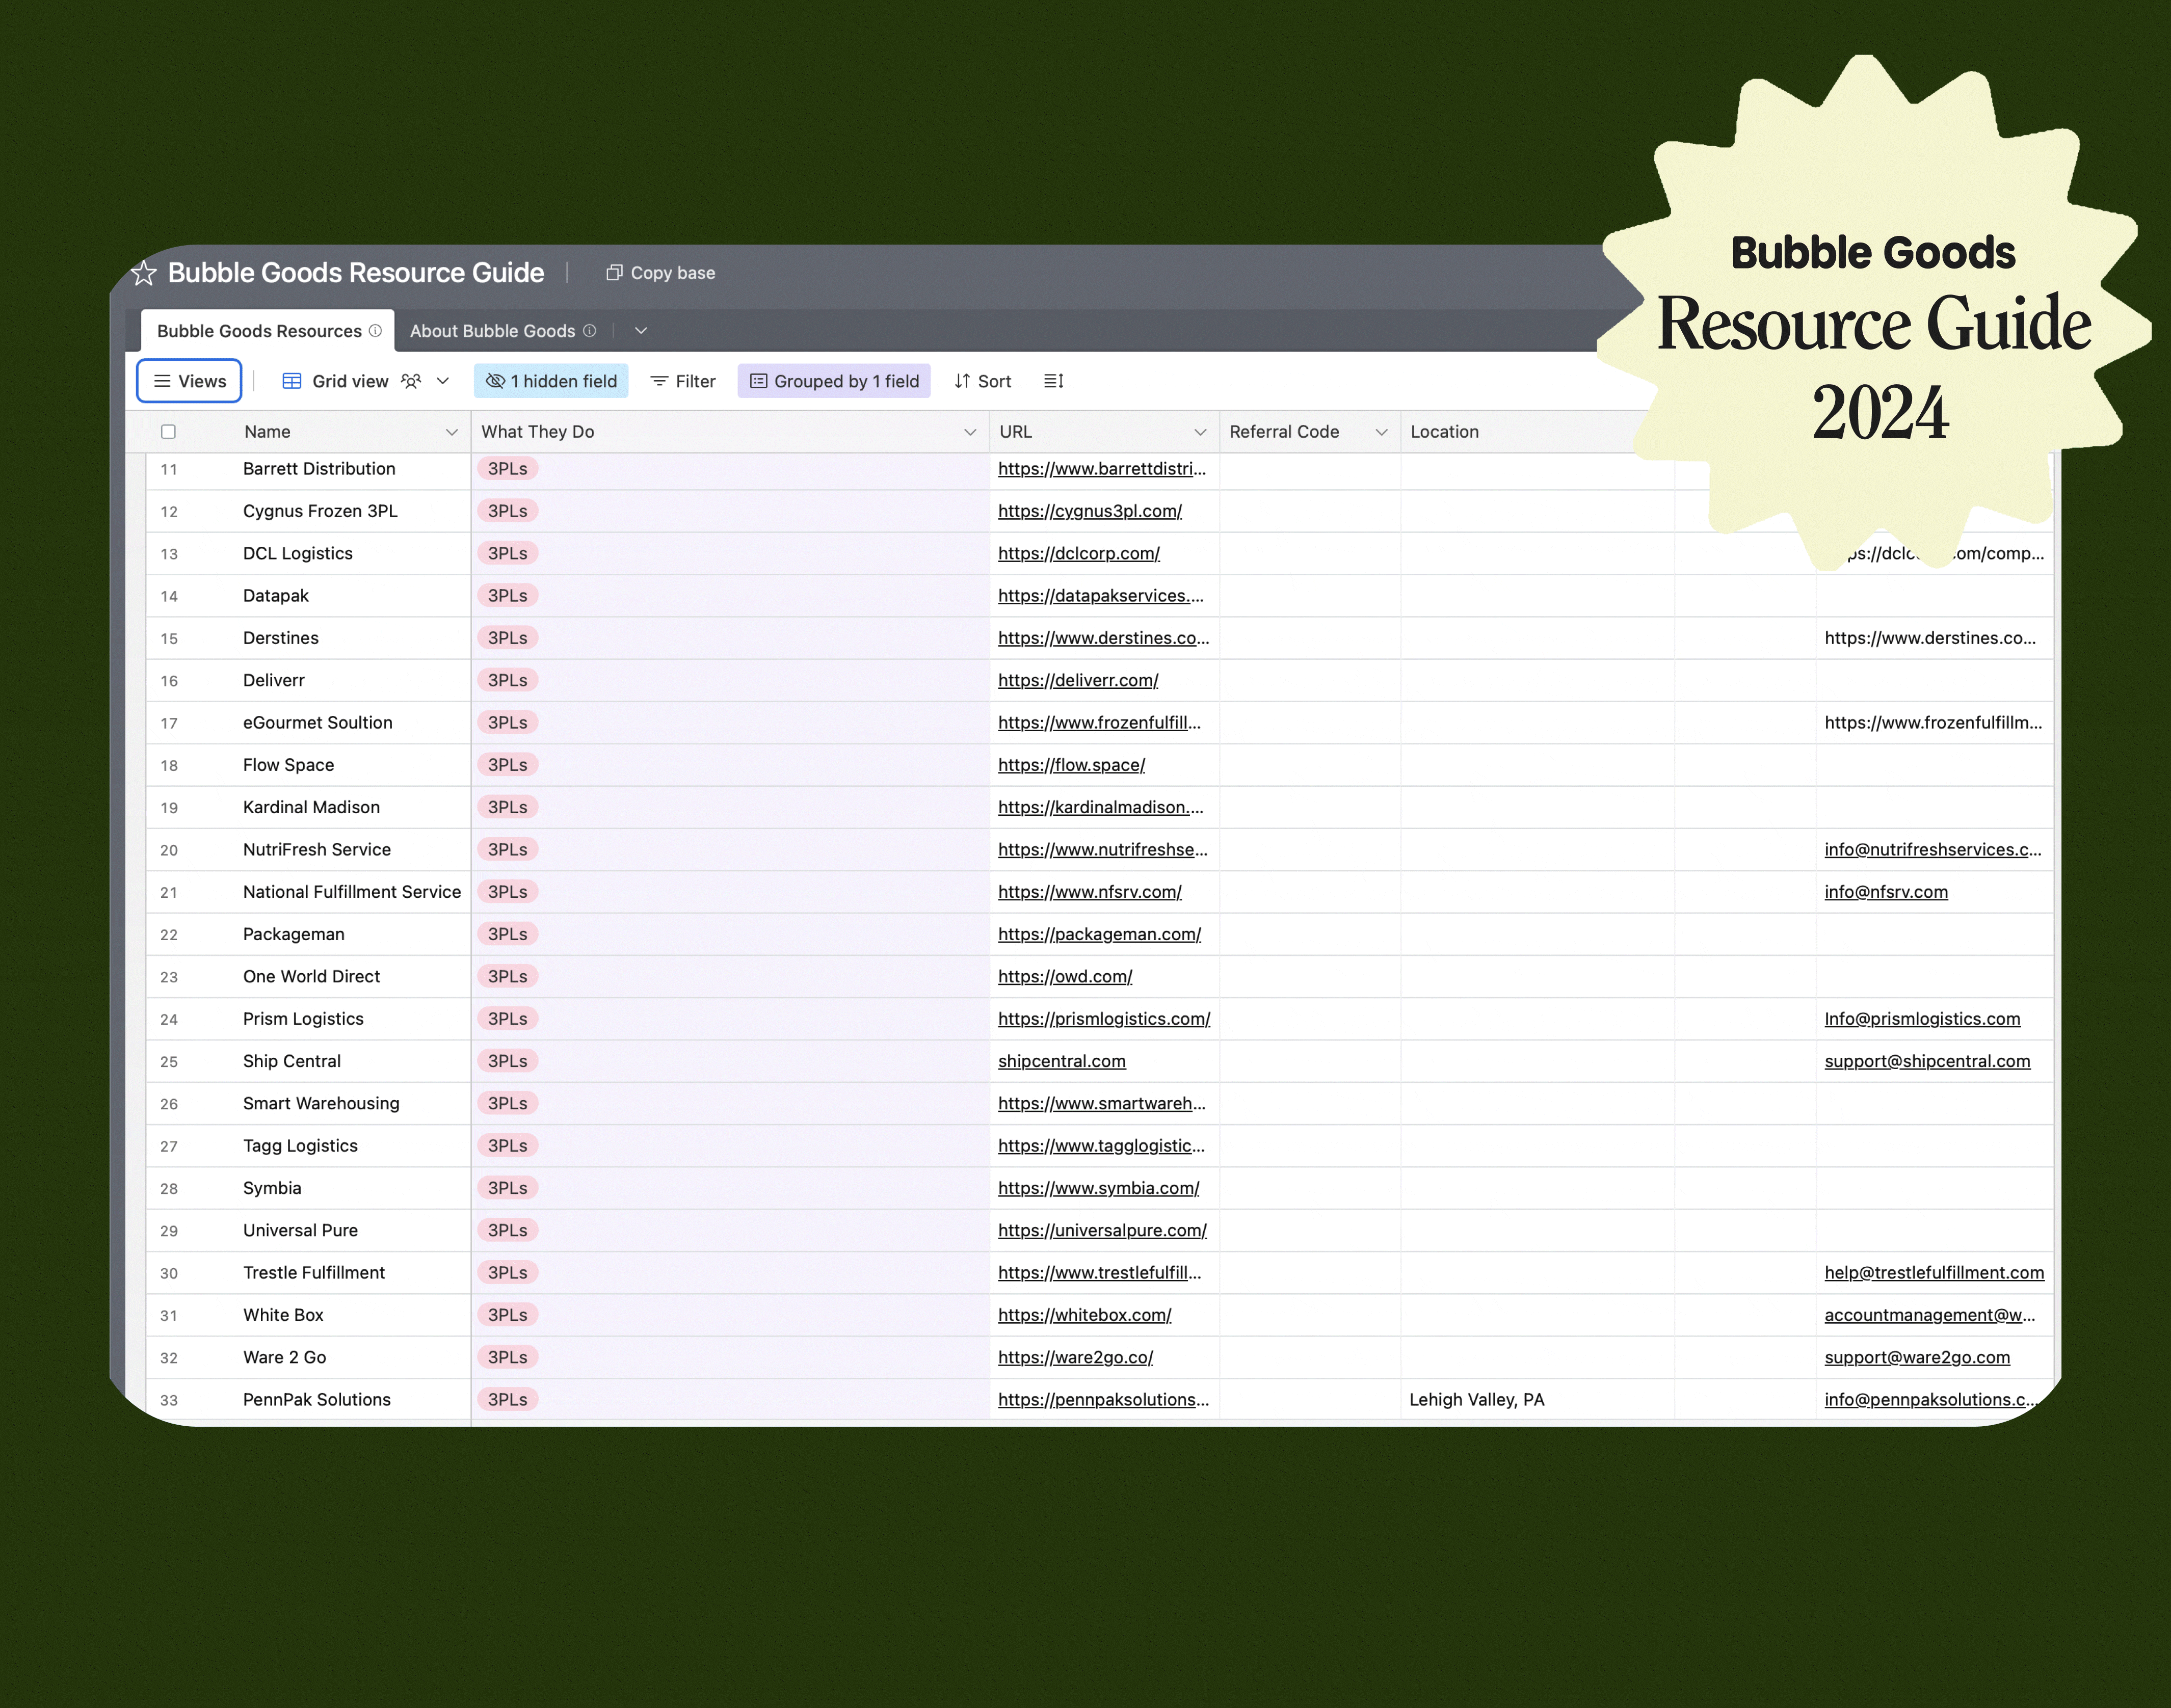This screenshot has height=1708, width=2171.
Task: Open the barrettdistri... URL link
Action: pos(1102,469)
